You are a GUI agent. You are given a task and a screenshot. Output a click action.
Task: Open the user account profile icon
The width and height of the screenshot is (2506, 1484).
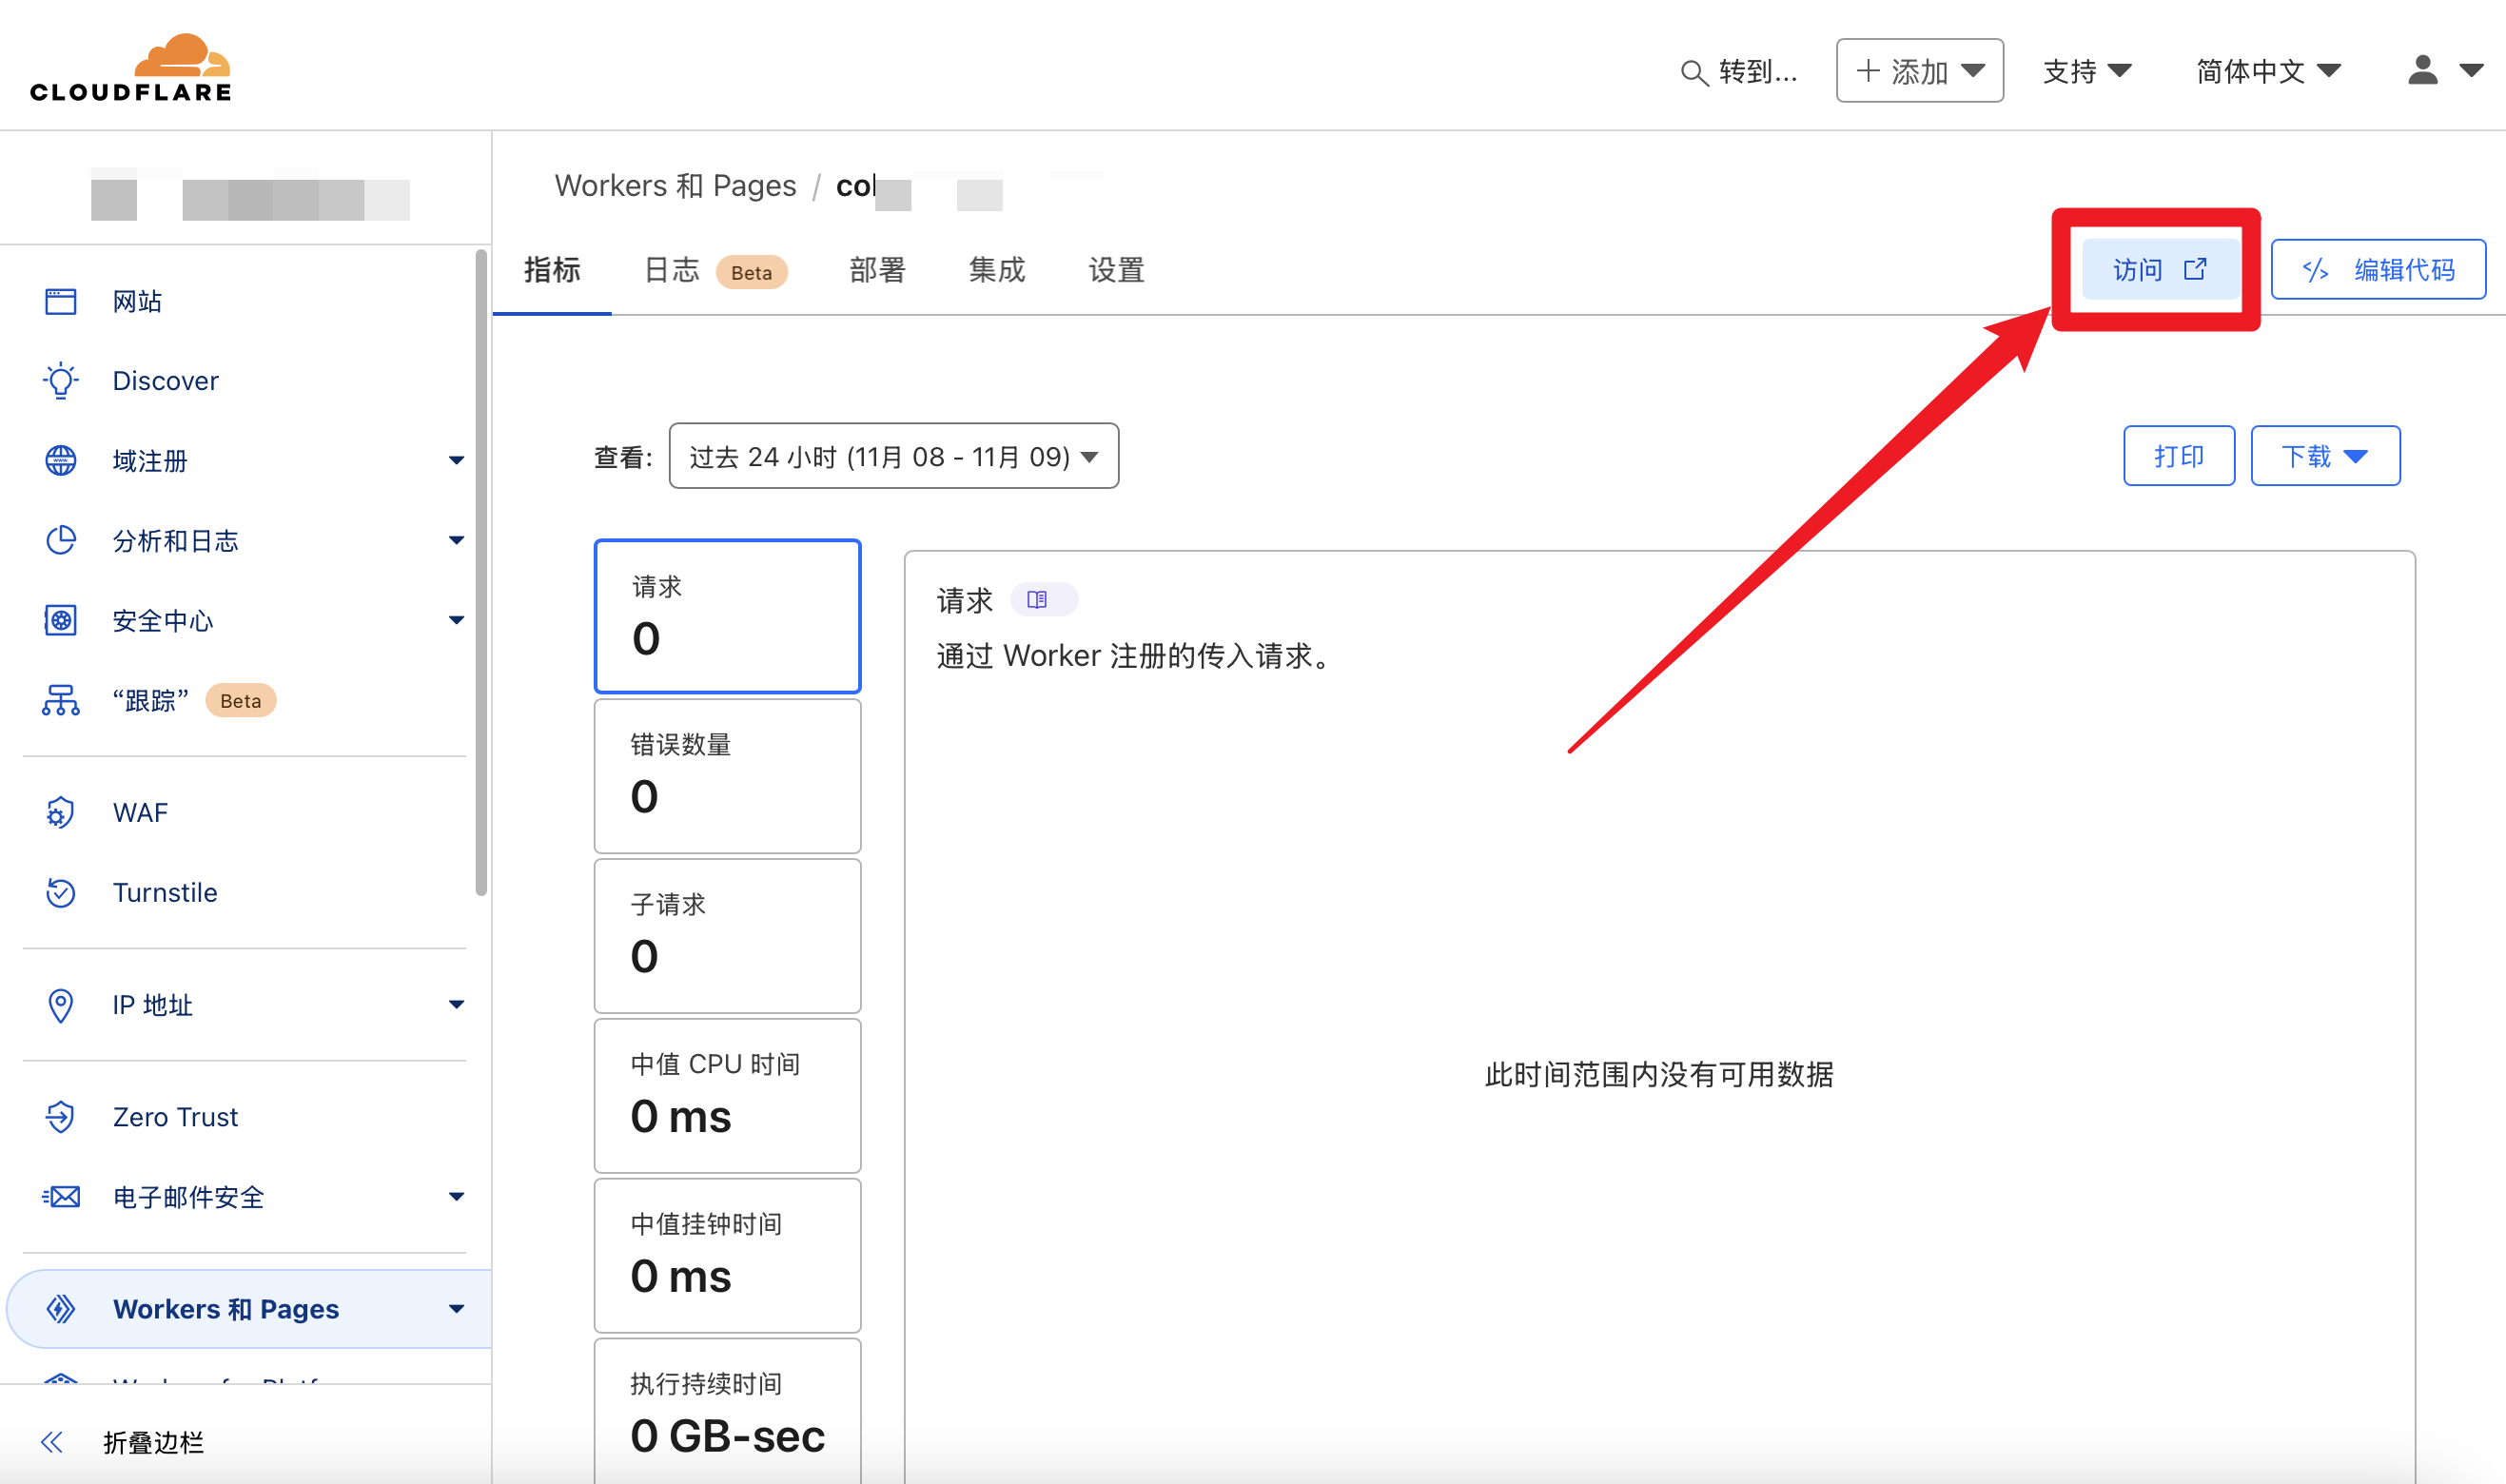2422,70
